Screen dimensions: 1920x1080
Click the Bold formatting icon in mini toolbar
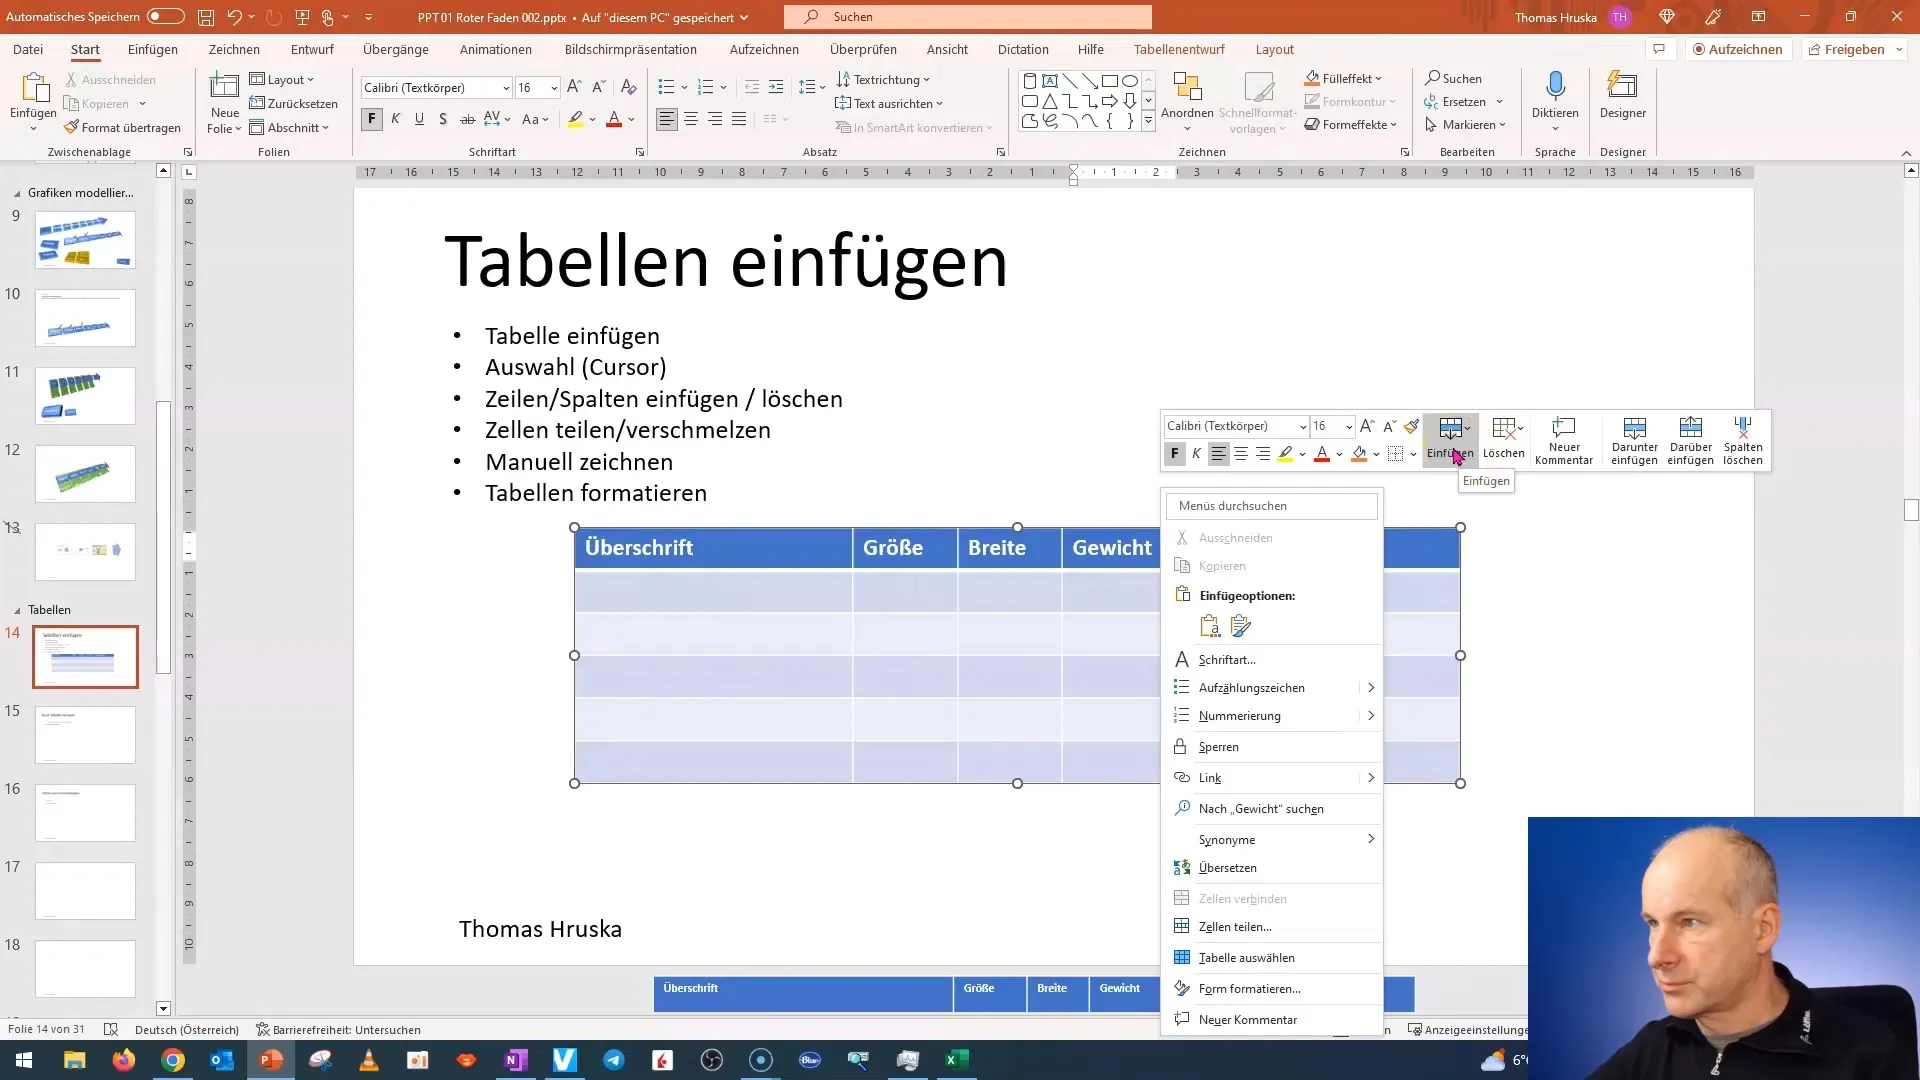pyautogui.click(x=1174, y=452)
